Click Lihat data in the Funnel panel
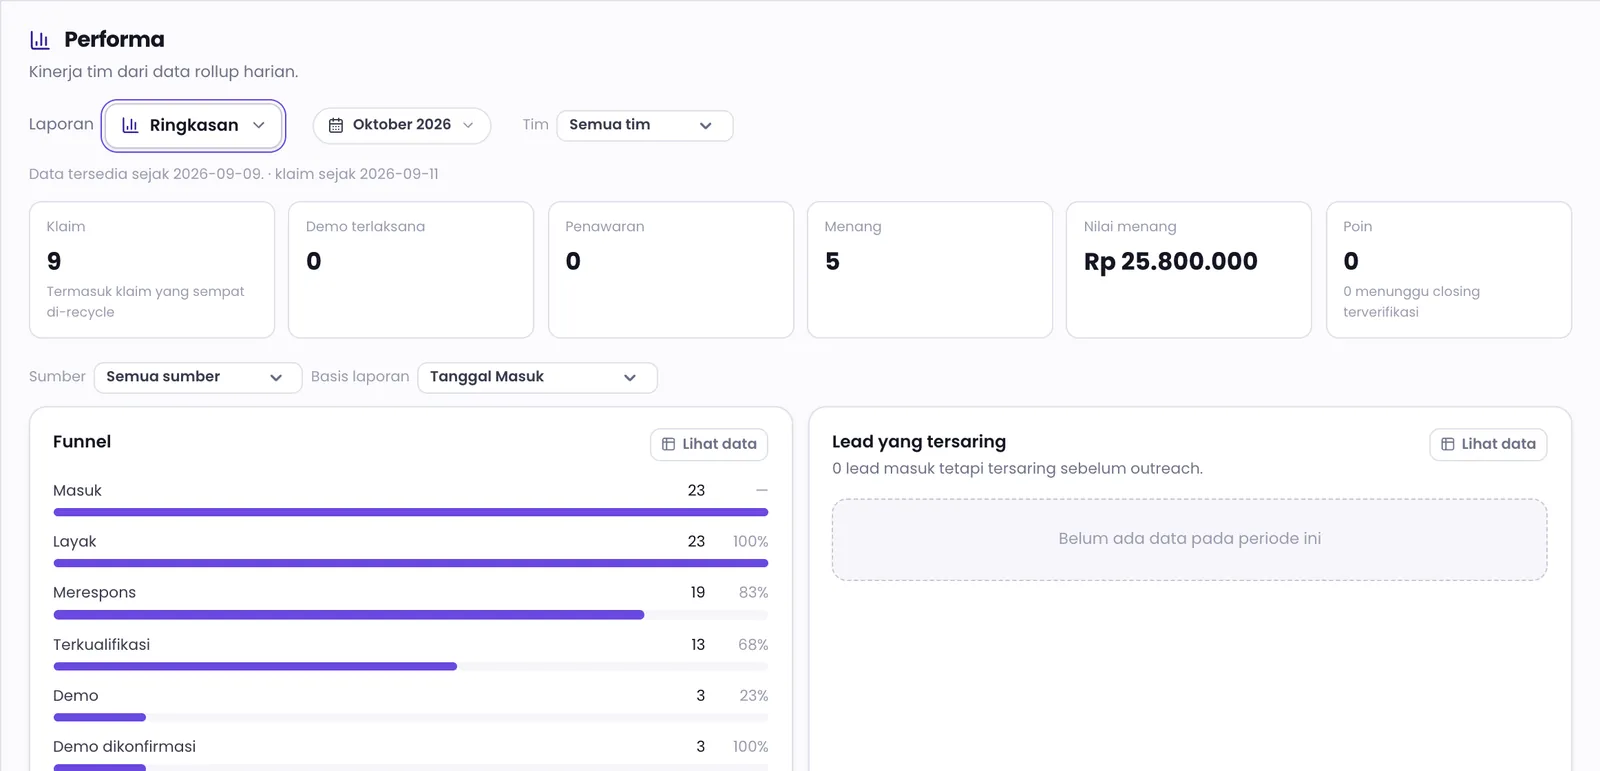 point(709,444)
